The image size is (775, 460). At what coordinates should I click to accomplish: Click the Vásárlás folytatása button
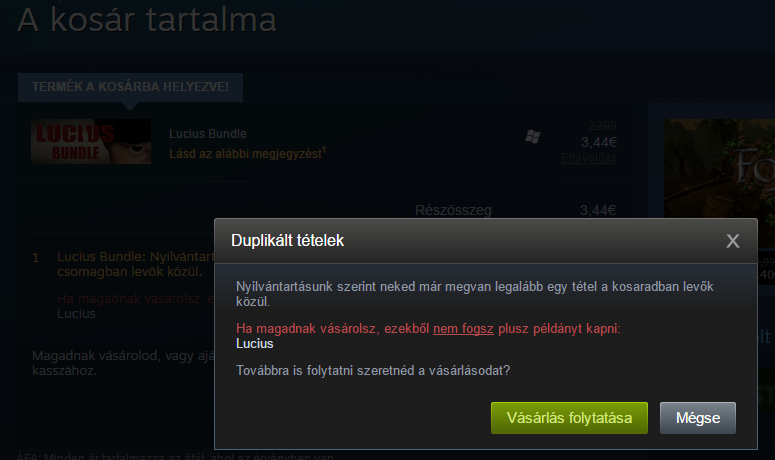pyautogui.click(x=569, y=418)
